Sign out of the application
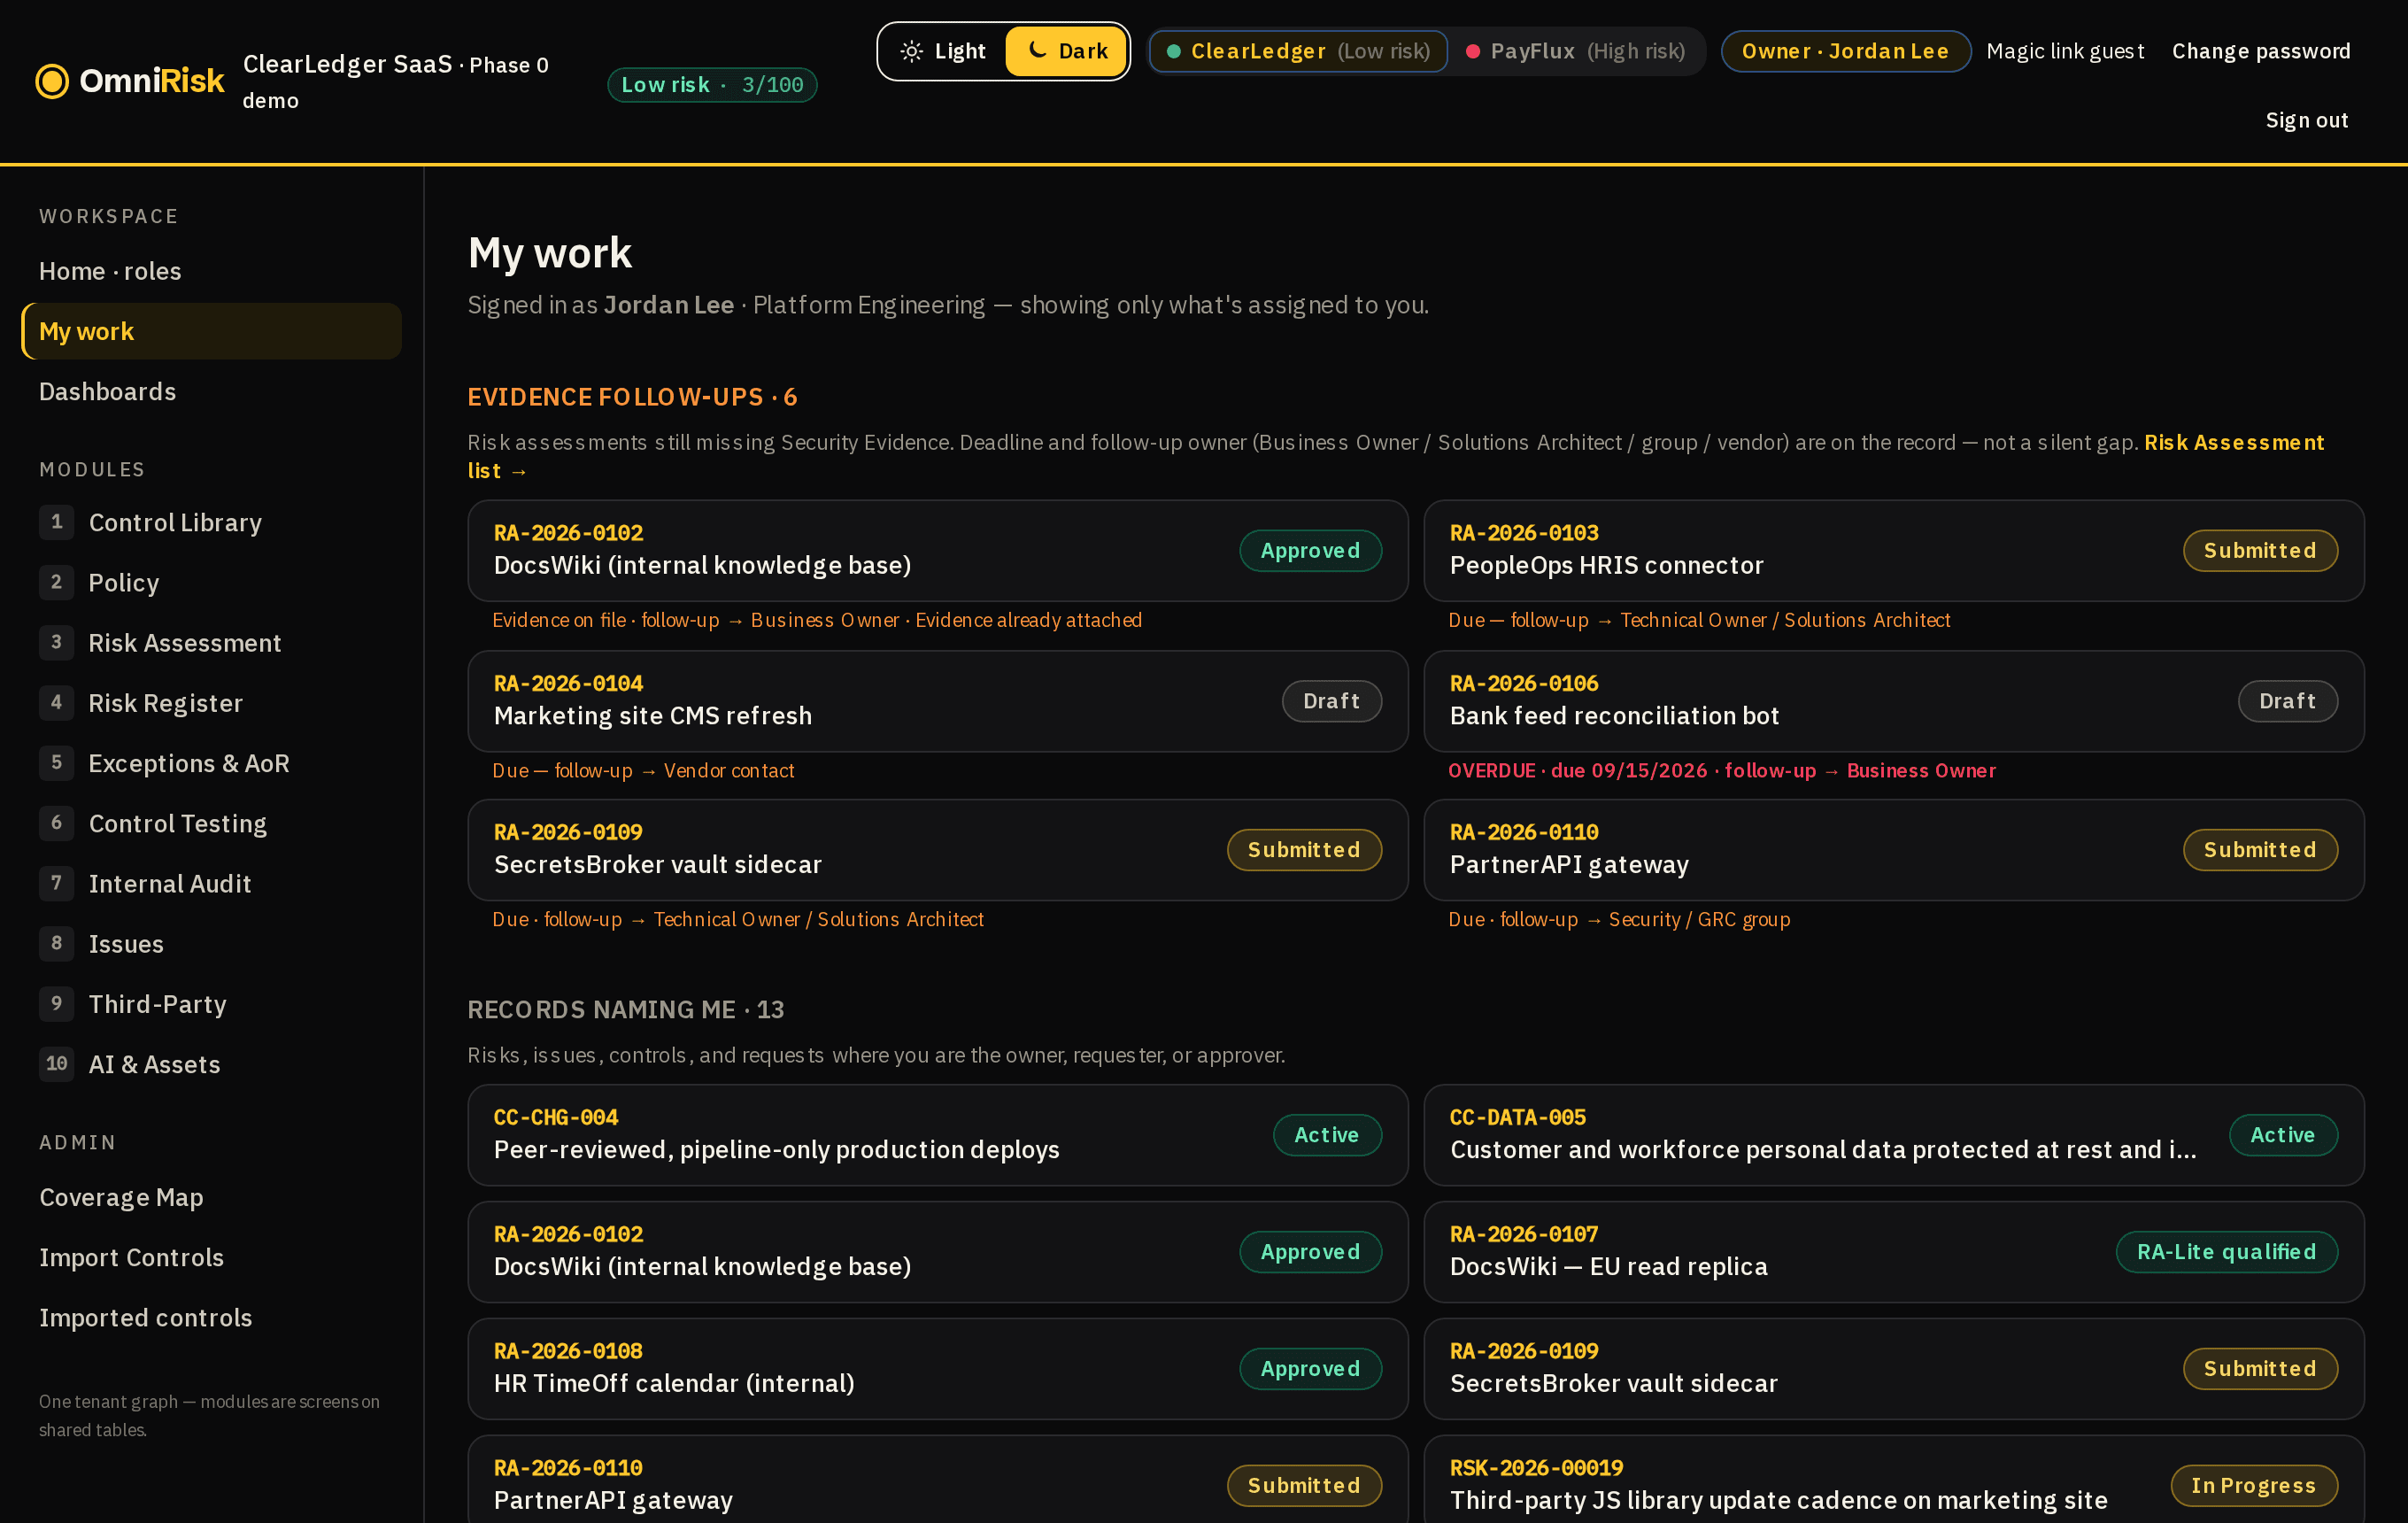 2306,120
